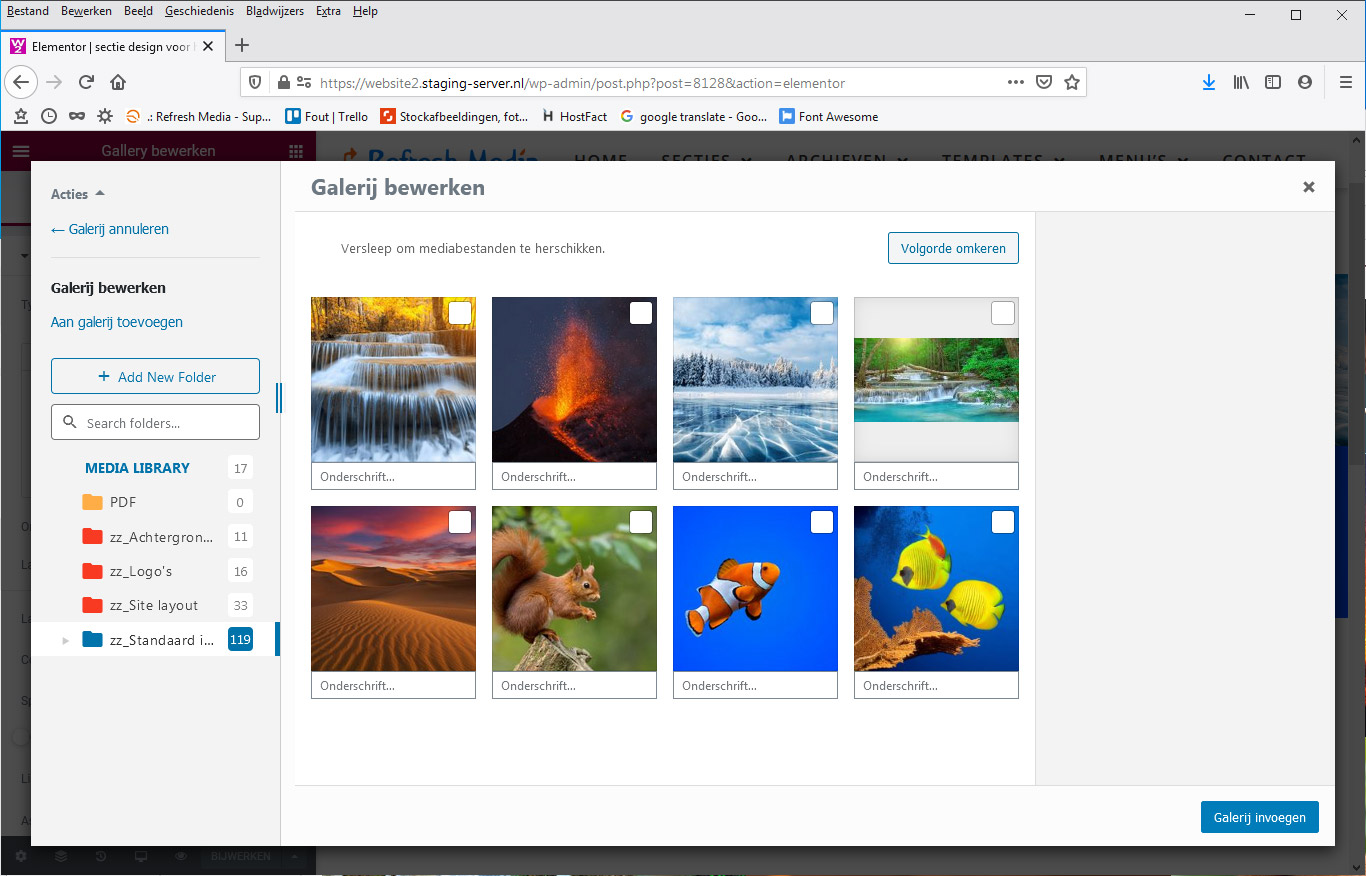
Task: Expand the zz_Standaard folder tree arrow
Action: pyautogui.click(x=66, y=640)
